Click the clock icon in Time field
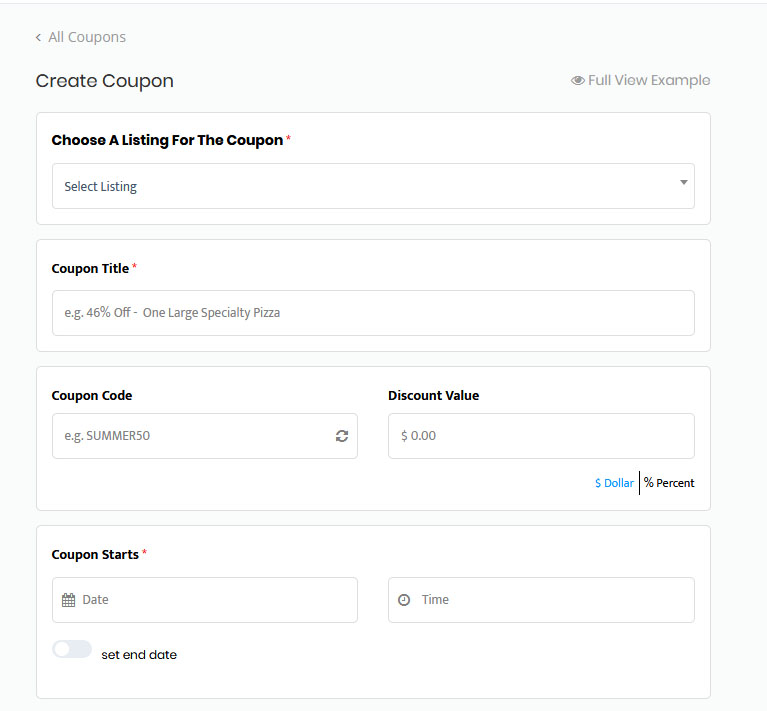Image resolution: width=767 pixels, height=711 pixels. pyautogui.click(x=404, y=600)
